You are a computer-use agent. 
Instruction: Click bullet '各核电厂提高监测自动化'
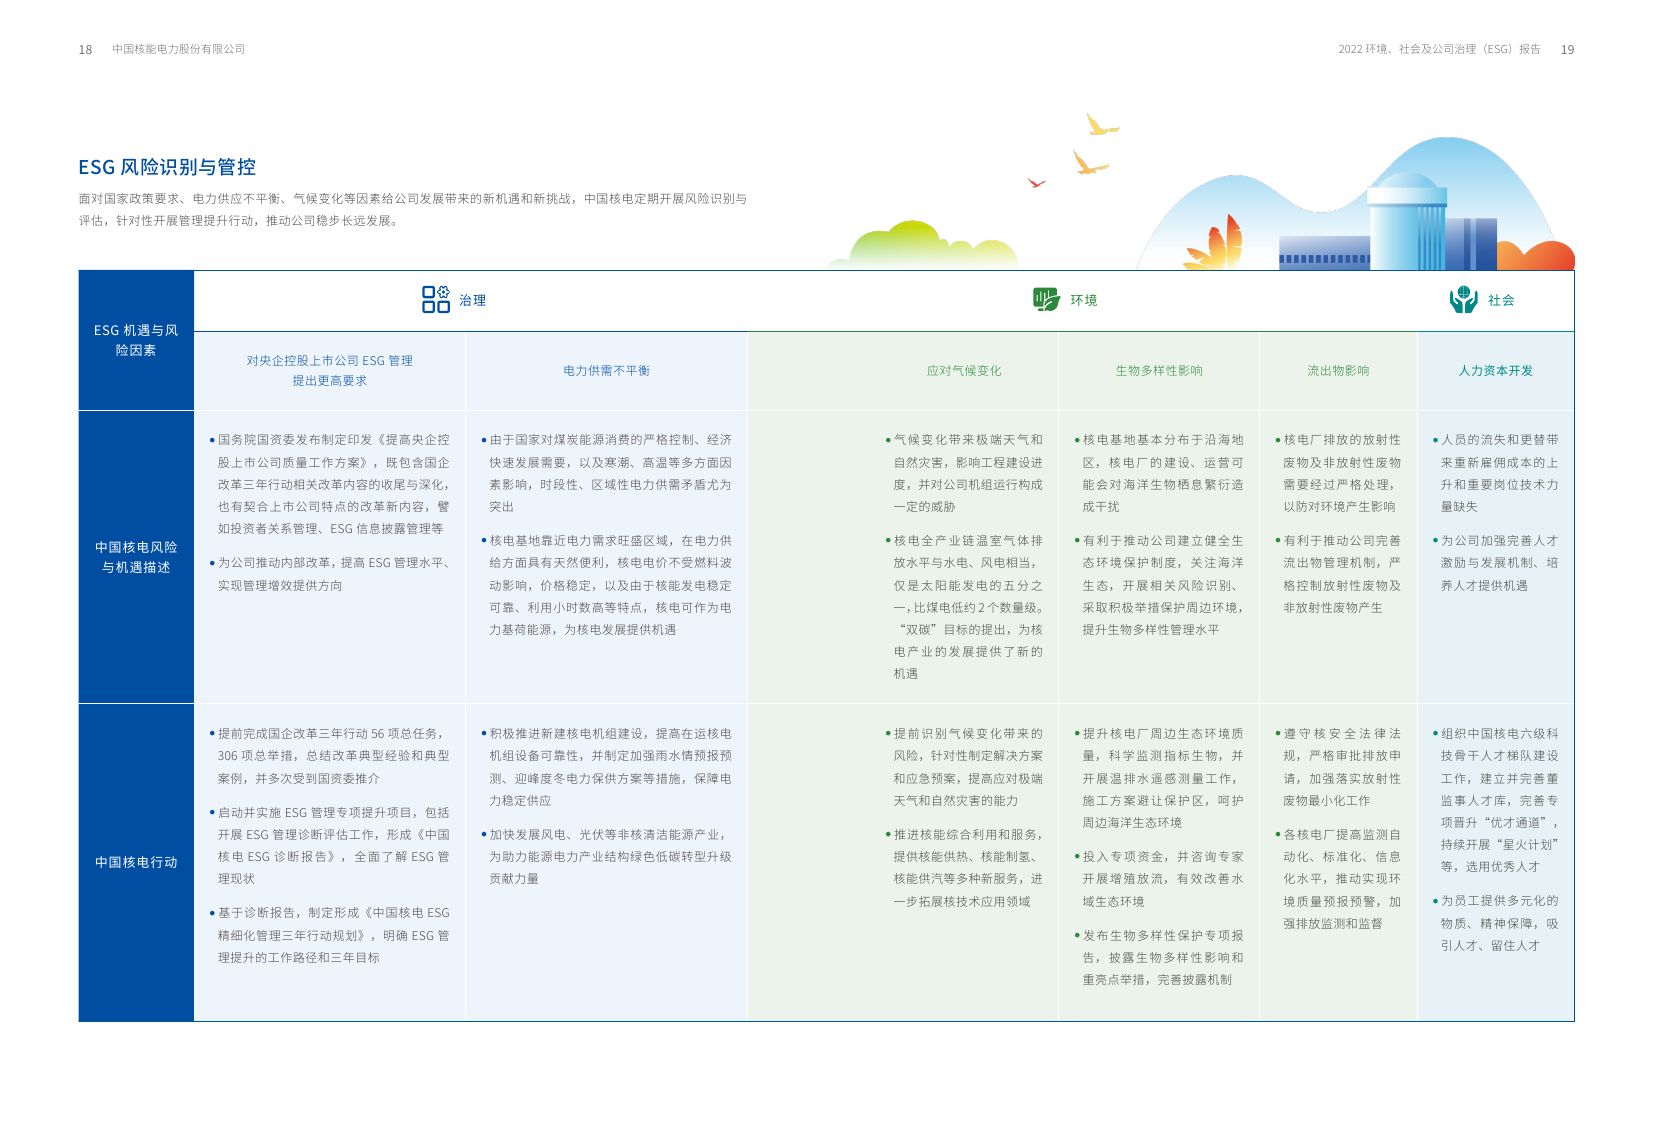click(1338, 879)
